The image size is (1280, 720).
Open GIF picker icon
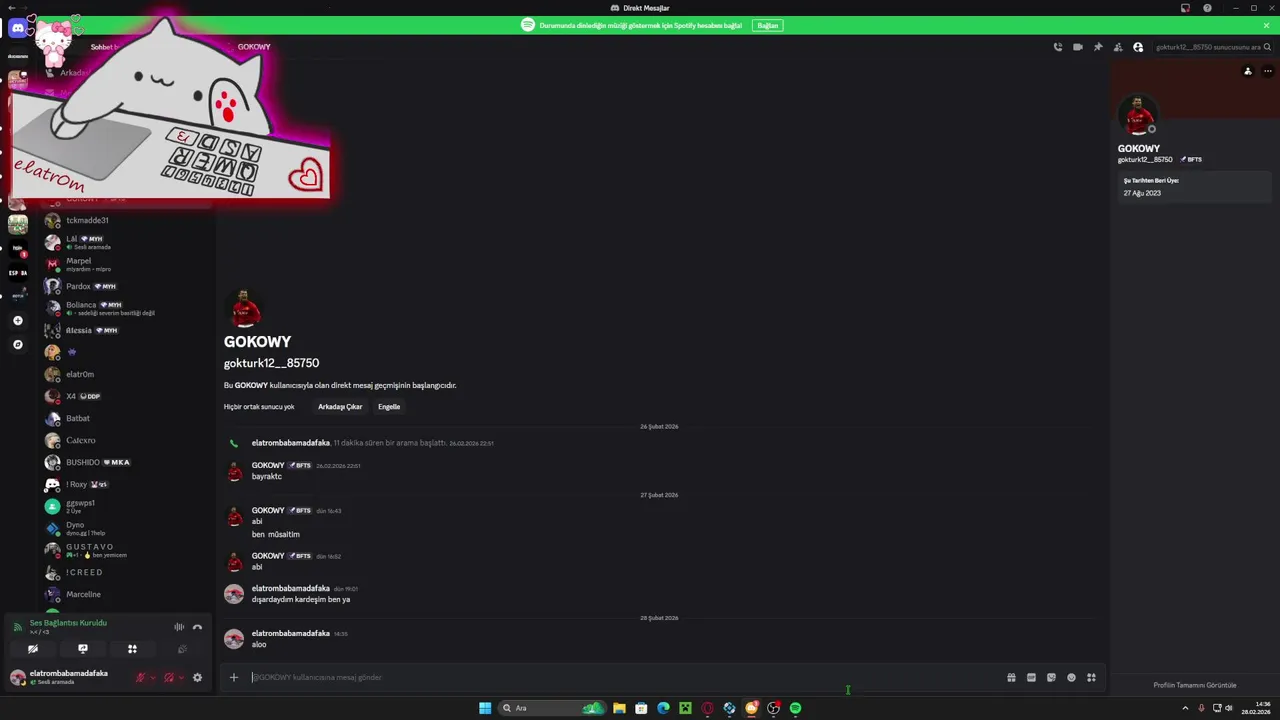1031,677
